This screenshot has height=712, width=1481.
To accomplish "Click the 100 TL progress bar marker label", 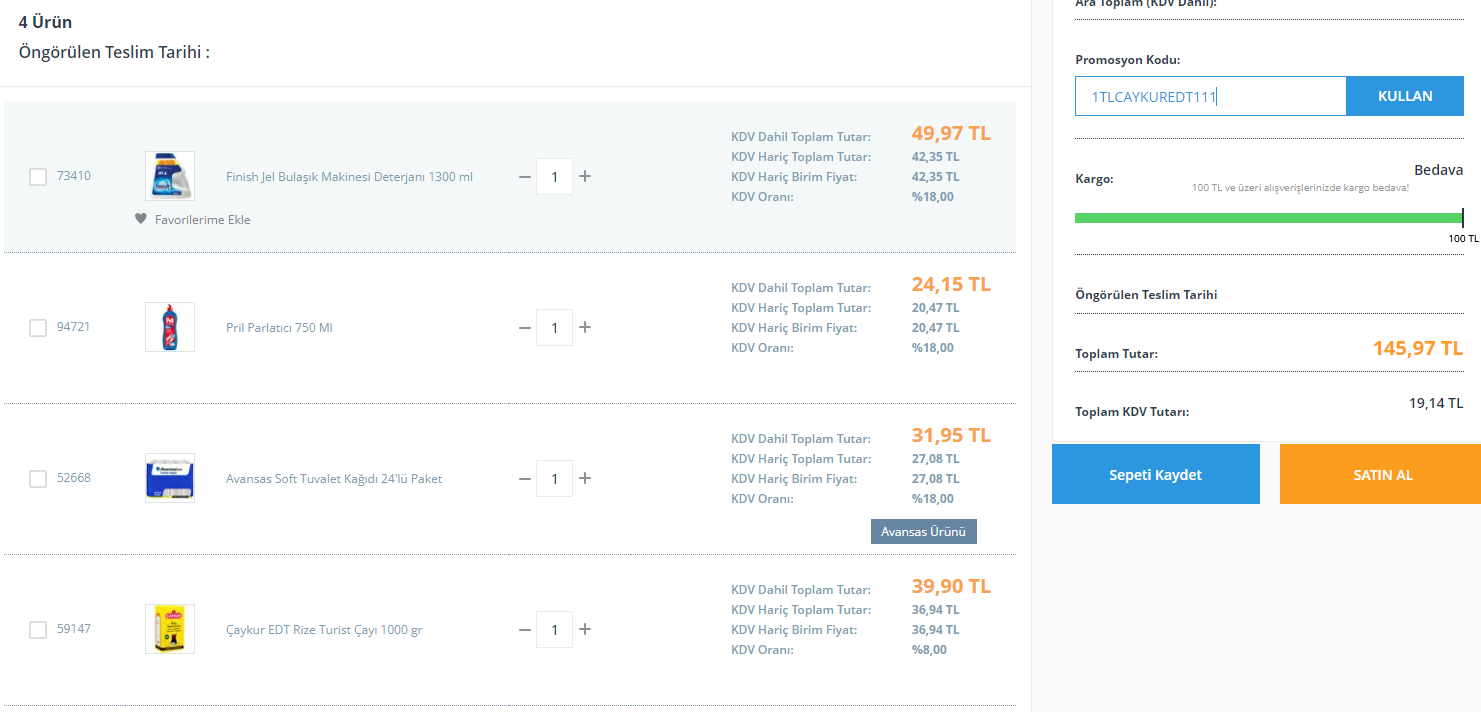I will tap(1464, 238).
